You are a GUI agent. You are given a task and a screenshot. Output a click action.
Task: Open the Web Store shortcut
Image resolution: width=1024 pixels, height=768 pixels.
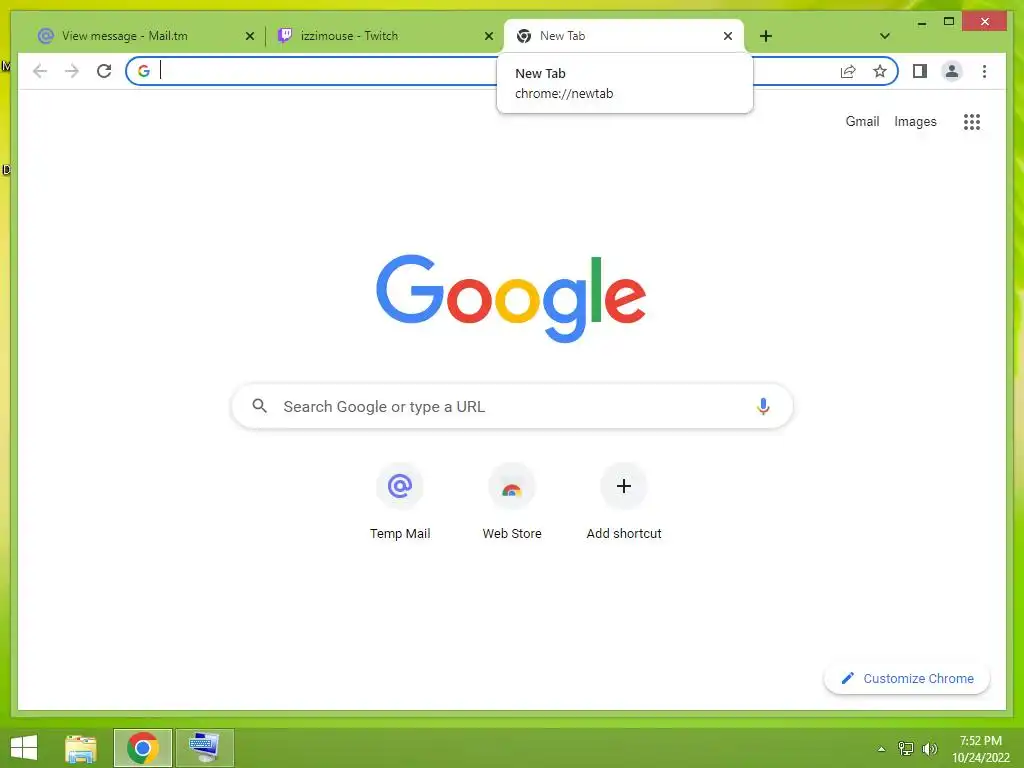click(512, 502)
